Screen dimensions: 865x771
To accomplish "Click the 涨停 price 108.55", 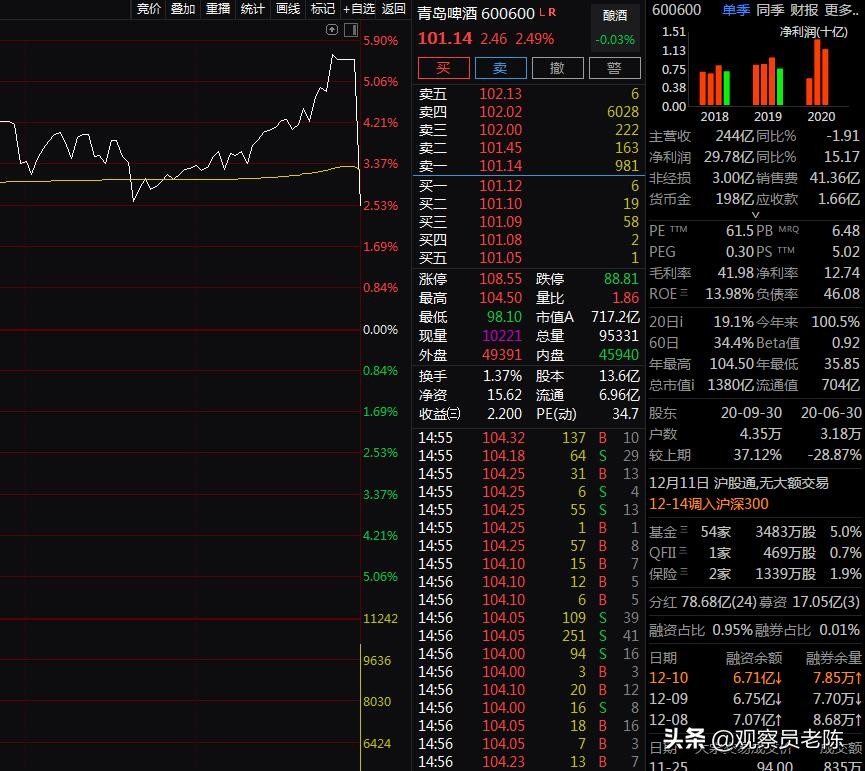I will tap(500, 279).
